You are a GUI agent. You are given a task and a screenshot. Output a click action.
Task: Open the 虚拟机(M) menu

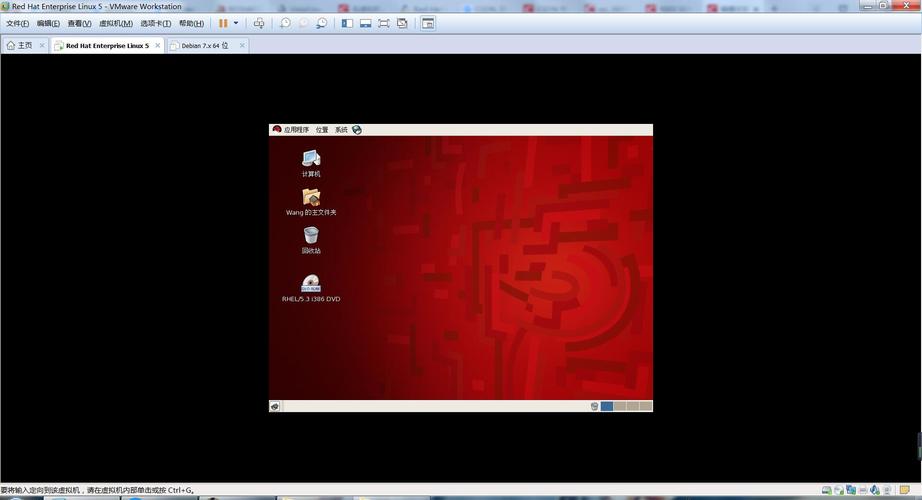tap(116, 24)
